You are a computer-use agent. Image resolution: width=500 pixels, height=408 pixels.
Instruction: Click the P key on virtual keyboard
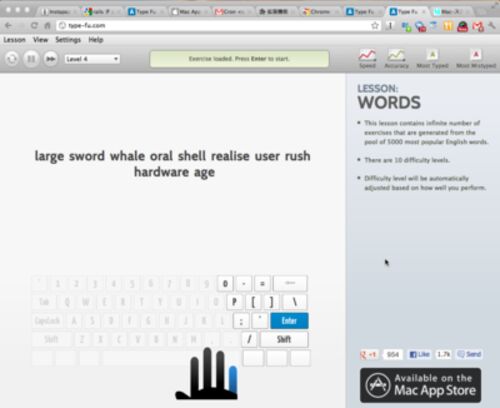[x=234, y=302]
